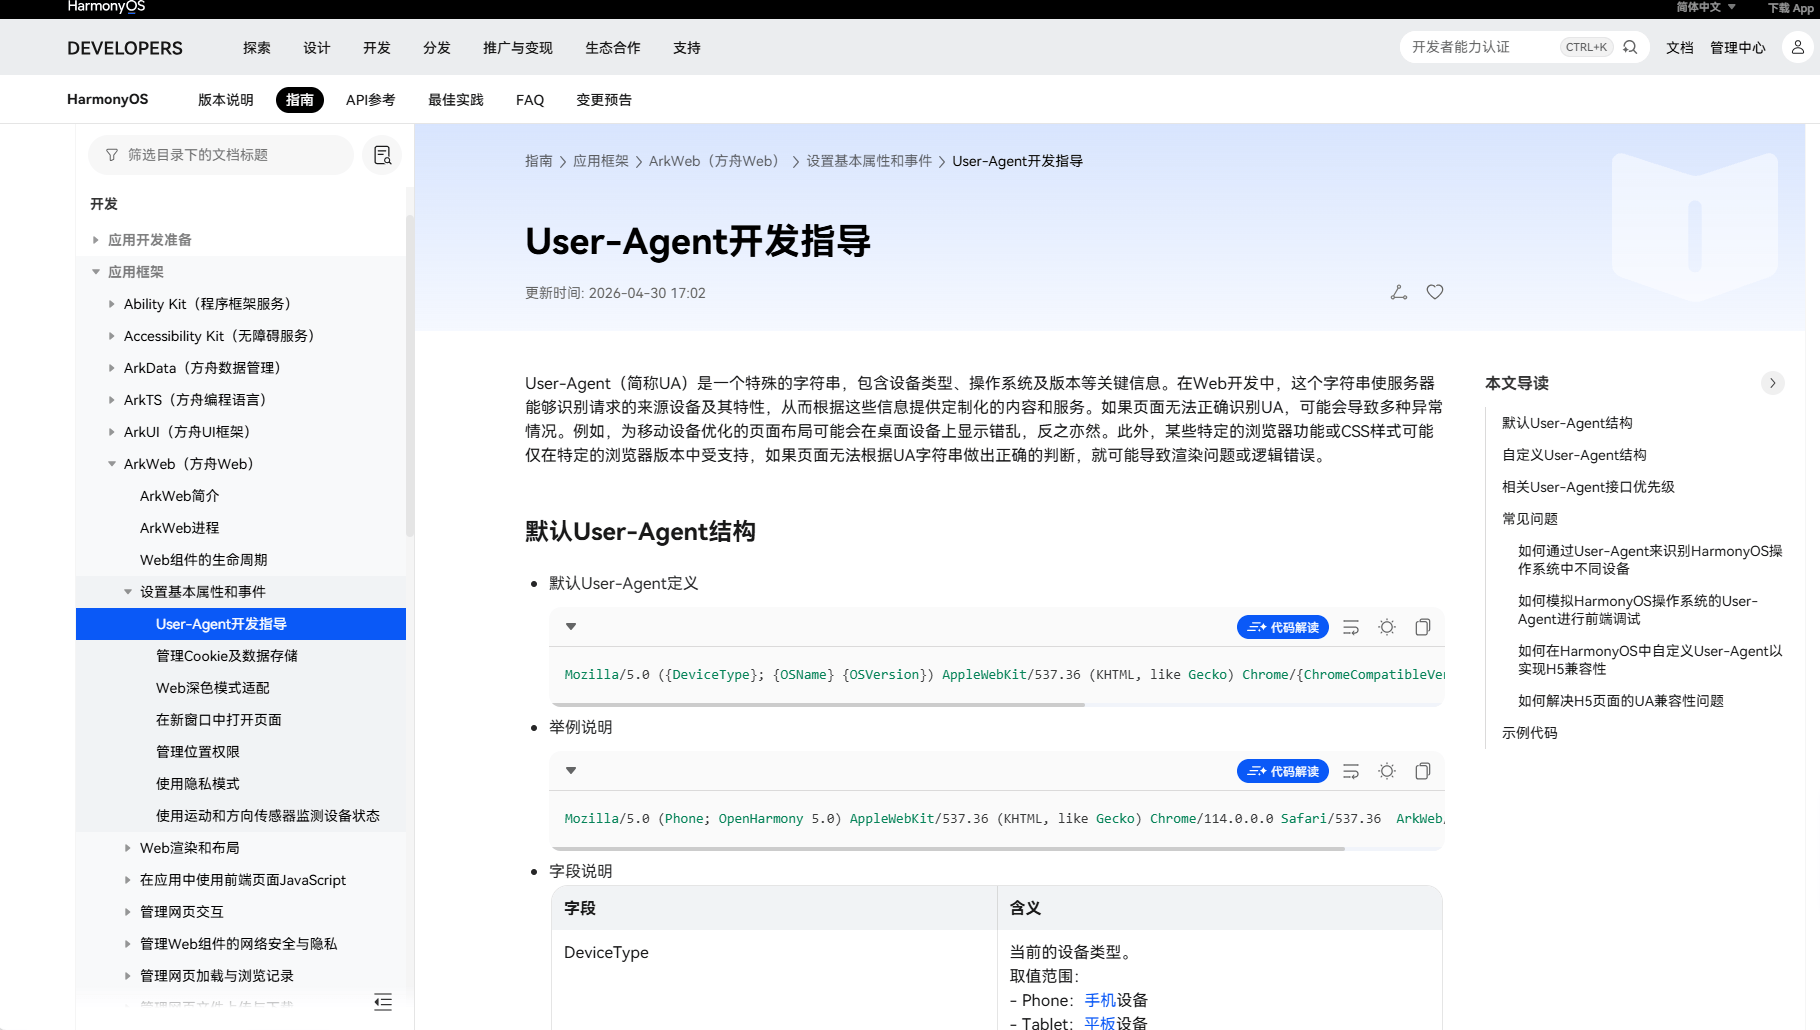Collapse 应用框架 tree node
The image size is (1820, 1030).
96,272
